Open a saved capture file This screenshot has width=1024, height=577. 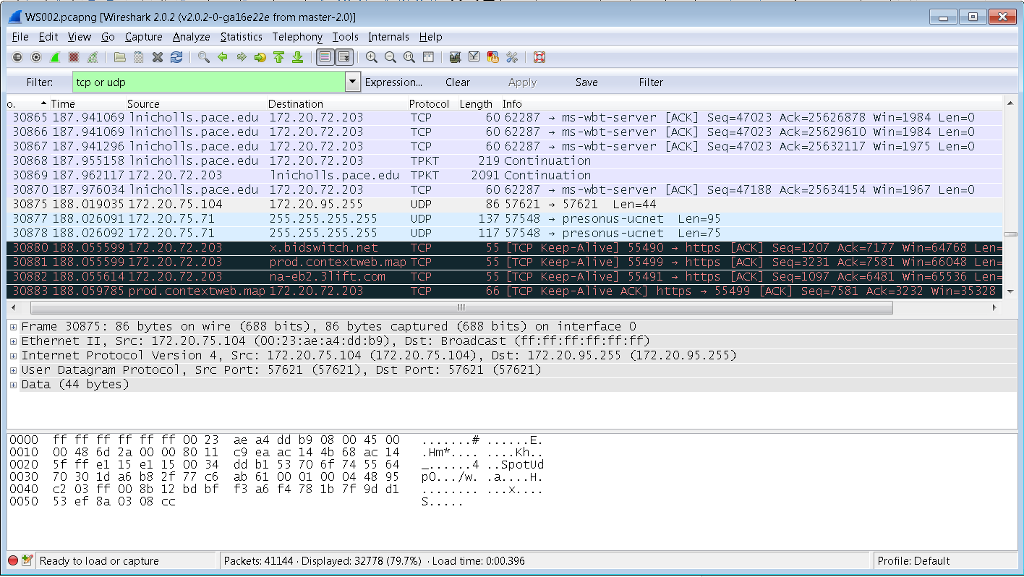point(118,57)
